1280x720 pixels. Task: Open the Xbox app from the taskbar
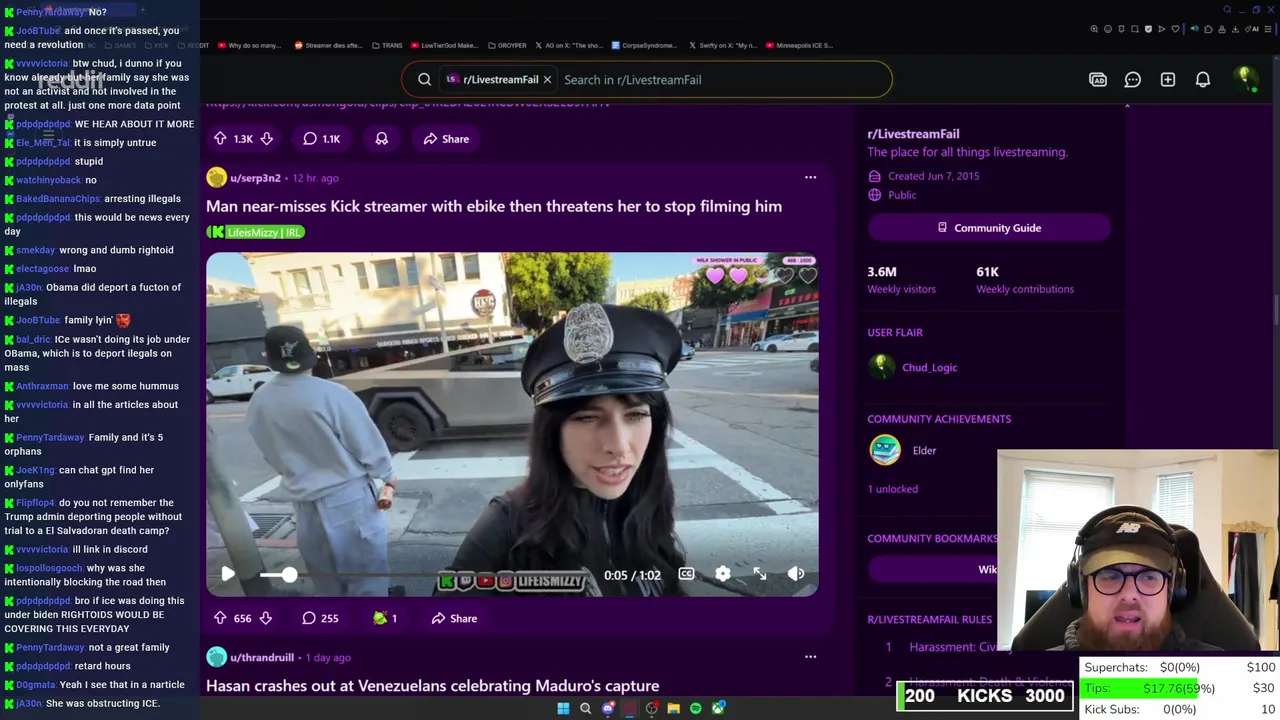coord(718,708)
